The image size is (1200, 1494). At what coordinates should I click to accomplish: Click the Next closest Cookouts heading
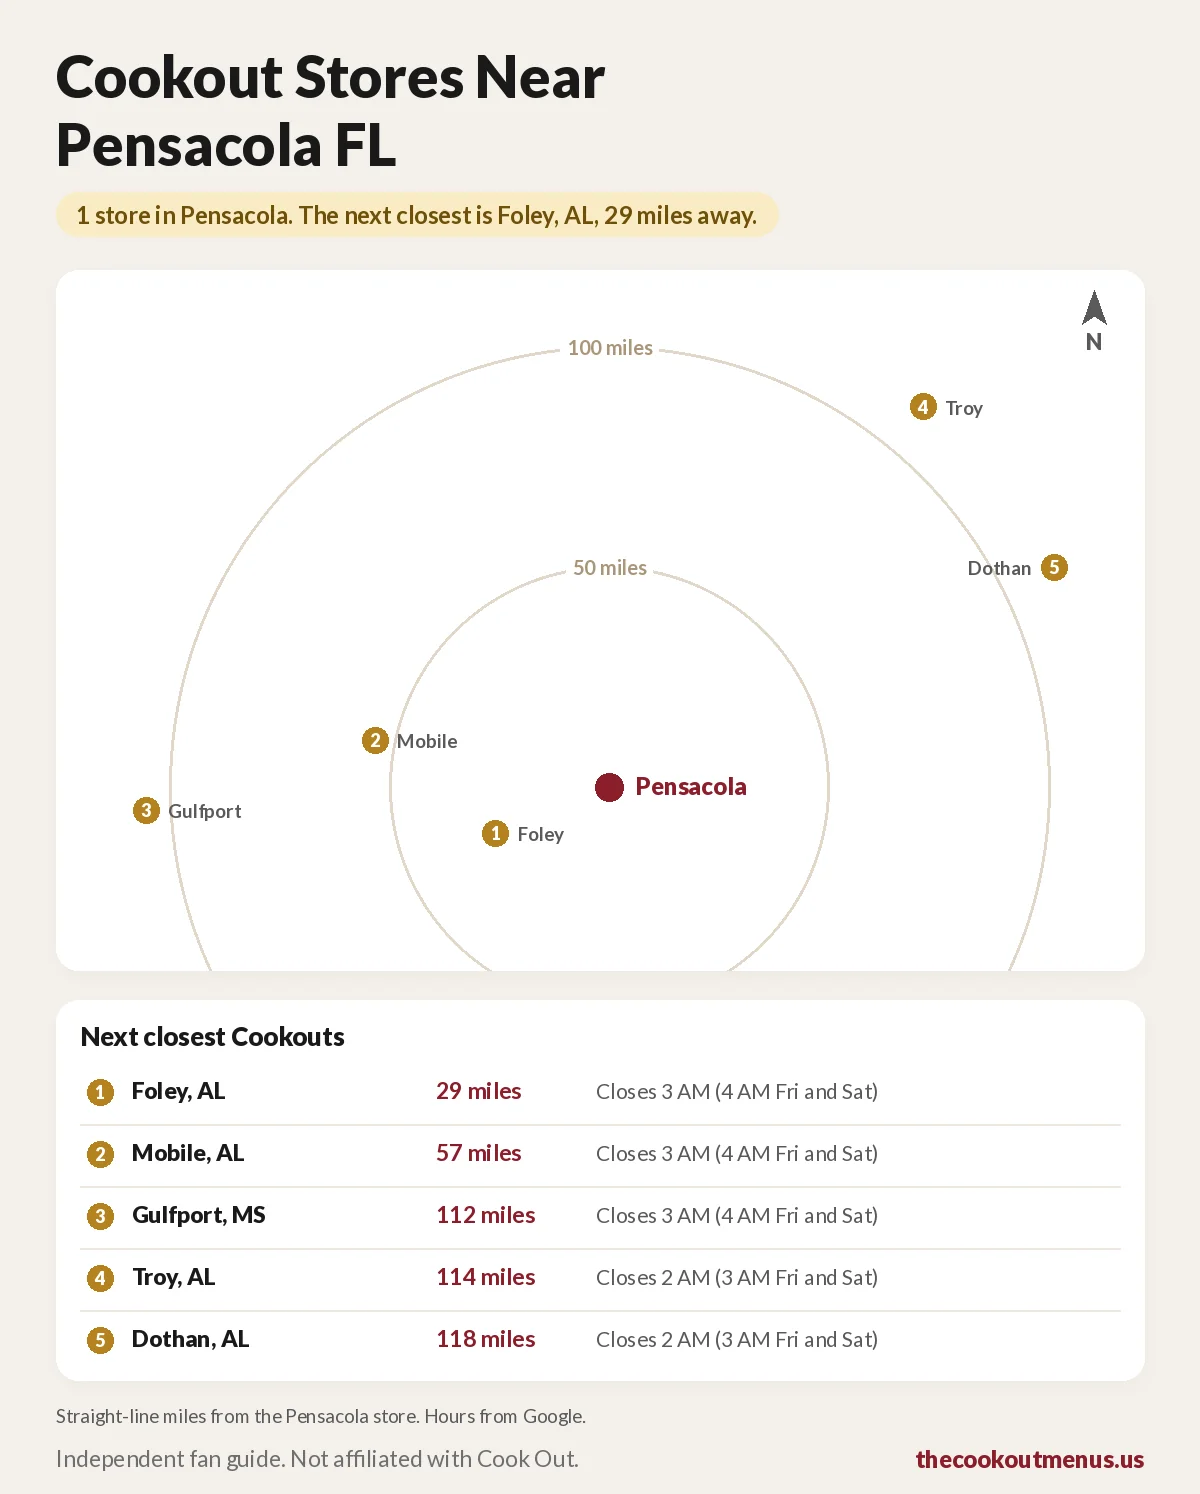coord(213,1037)
